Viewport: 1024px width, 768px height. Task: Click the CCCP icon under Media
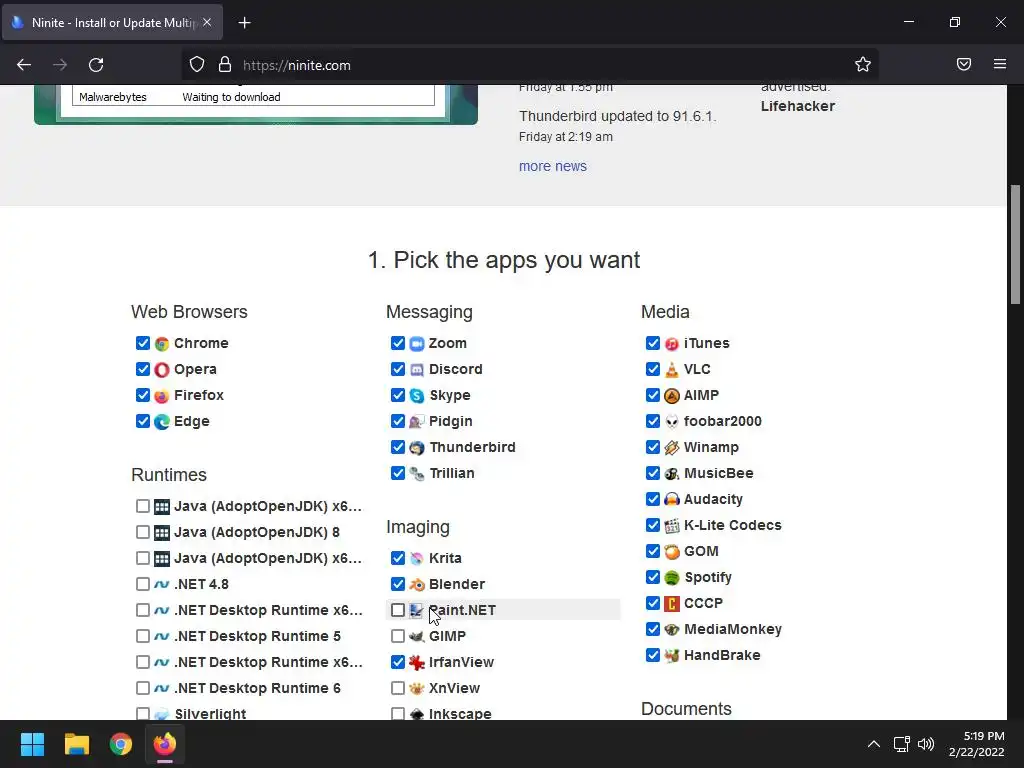click(672, 604)
